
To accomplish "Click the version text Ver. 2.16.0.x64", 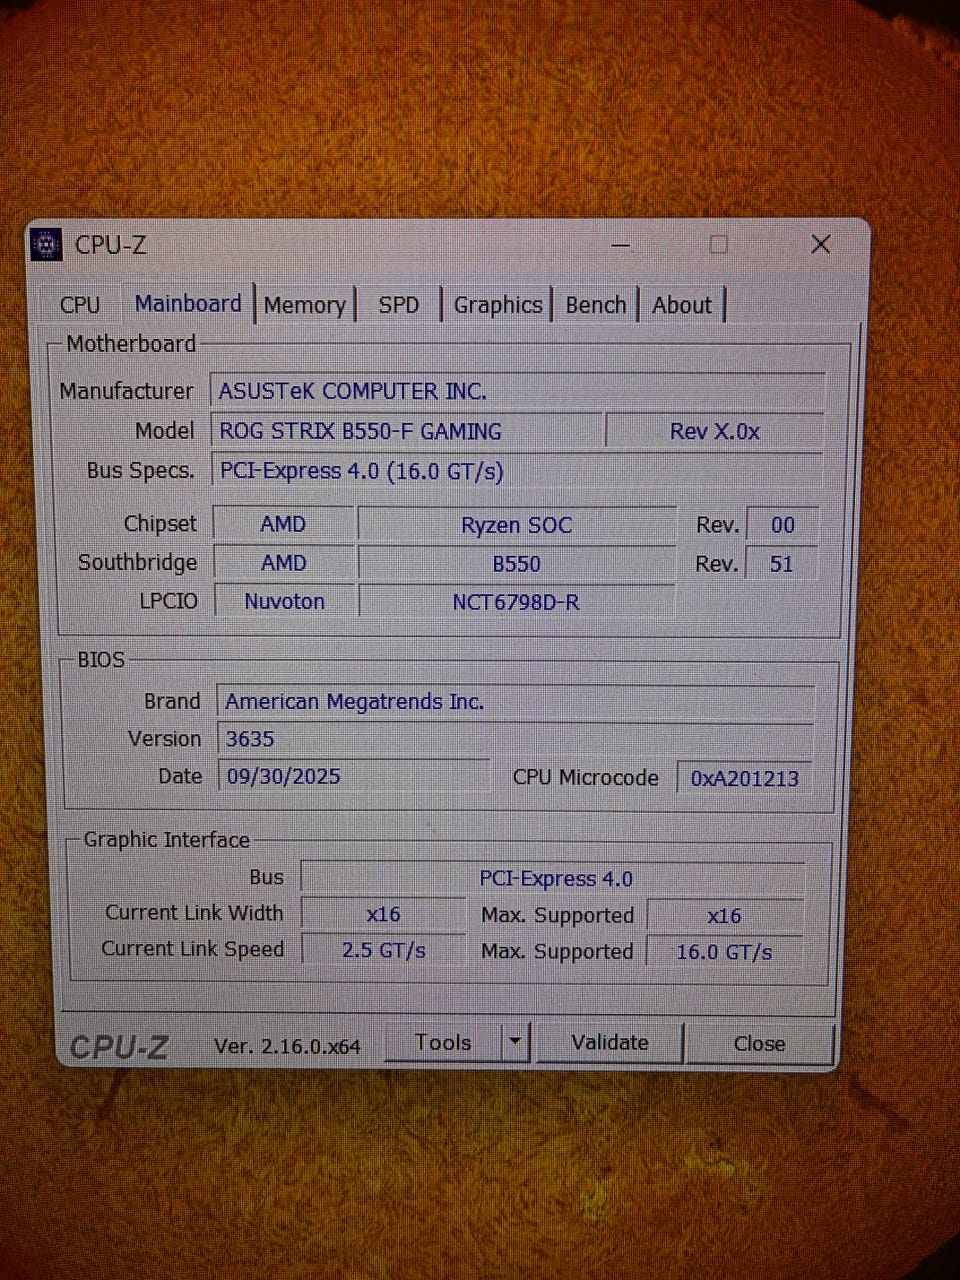I will click(x=287, y=1046).
